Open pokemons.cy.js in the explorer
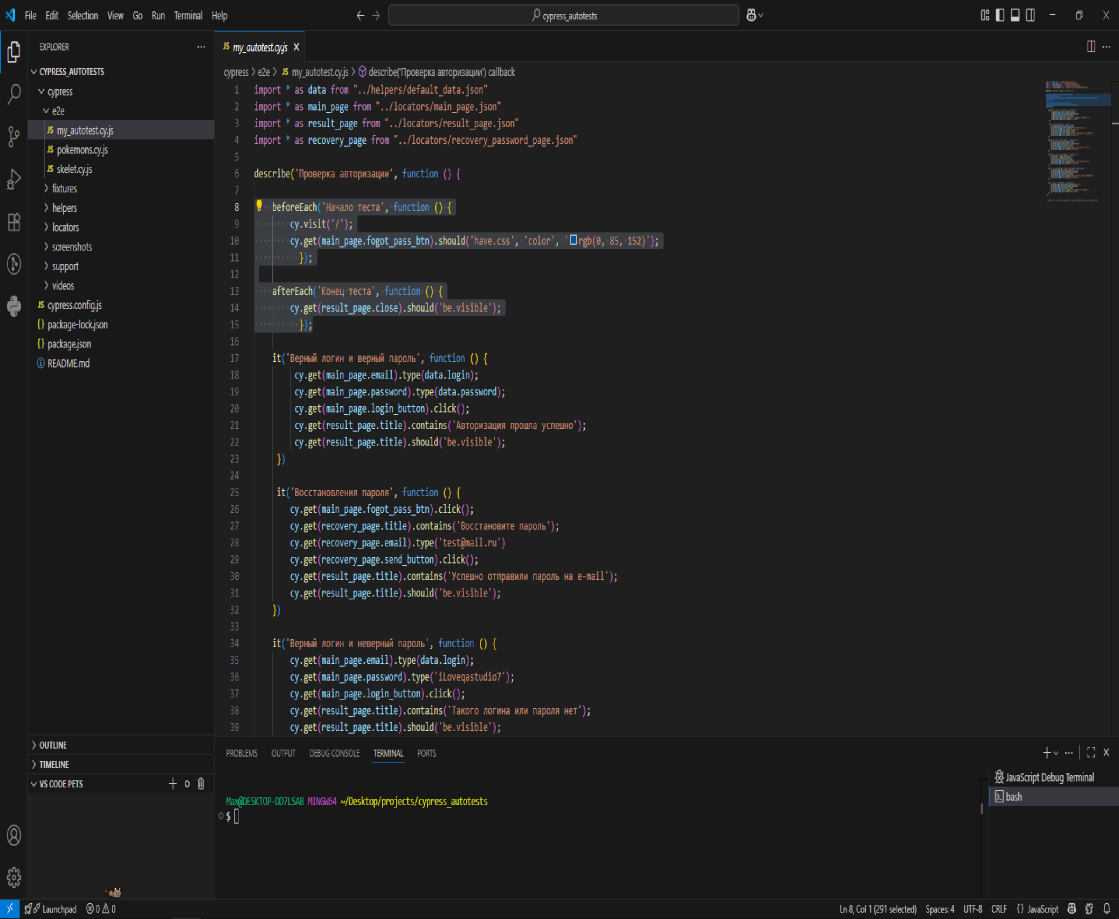Screen dimensions: 1119x919 coord(81,150)
